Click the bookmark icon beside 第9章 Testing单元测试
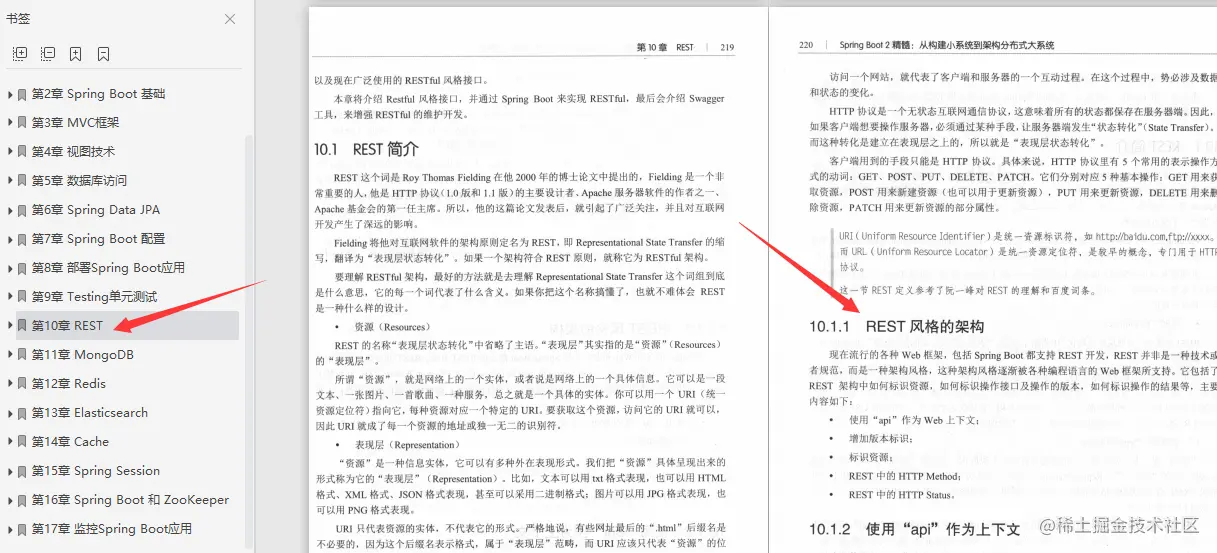 22,297
